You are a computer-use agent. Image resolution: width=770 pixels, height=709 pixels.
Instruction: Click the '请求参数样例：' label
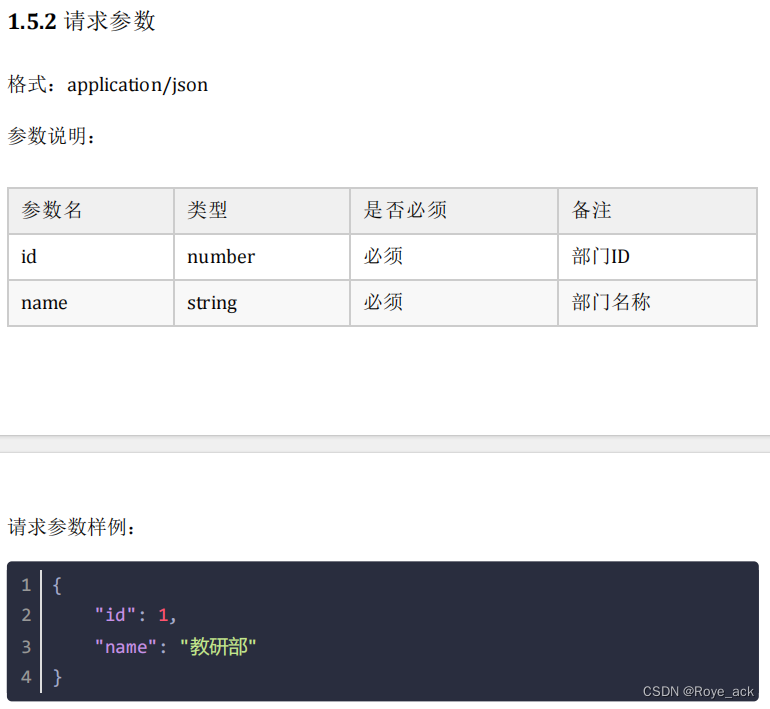point(71,527)
